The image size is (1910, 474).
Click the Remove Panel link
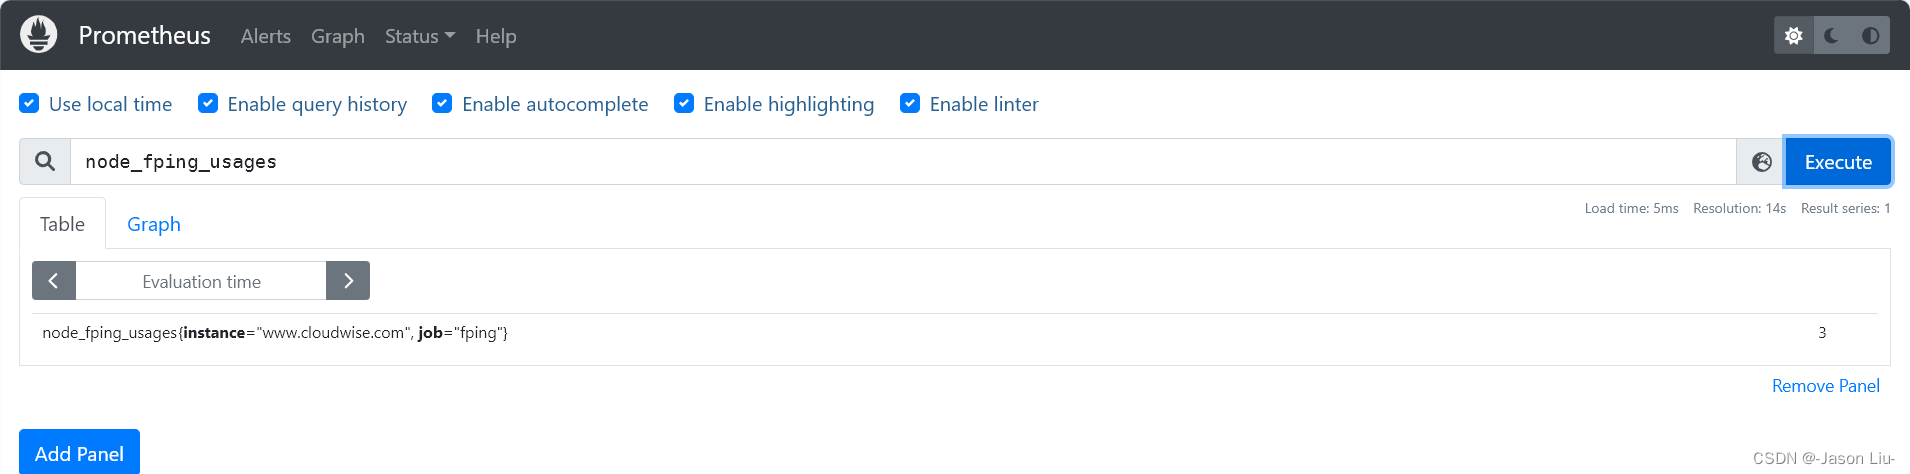coord(1825,386)
